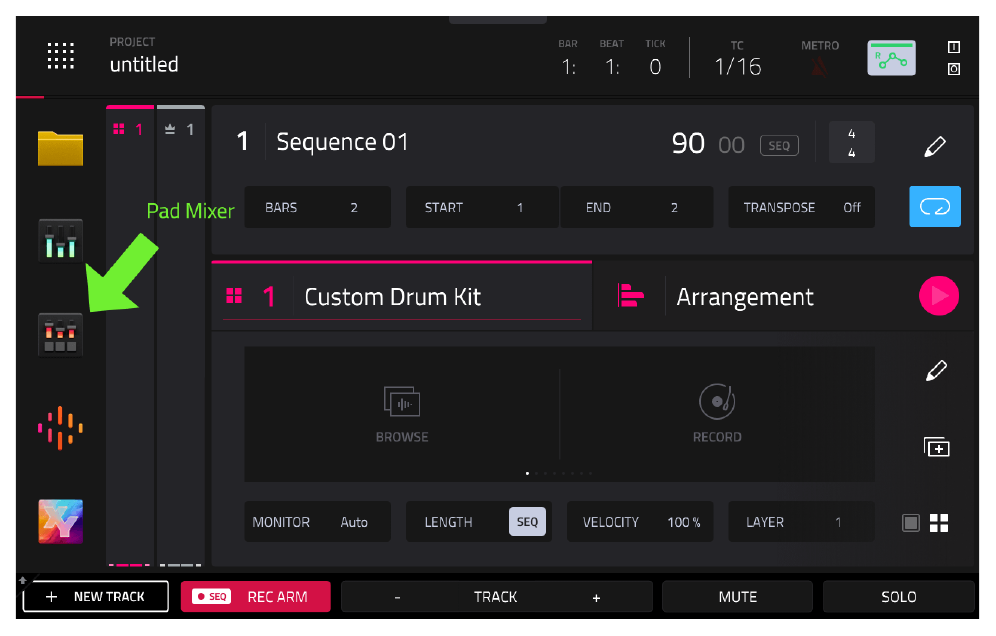Image resolution: width=996 pixels, height=636 pixels.
Task: Solo the current track
Action: click(x=899, y=597)
